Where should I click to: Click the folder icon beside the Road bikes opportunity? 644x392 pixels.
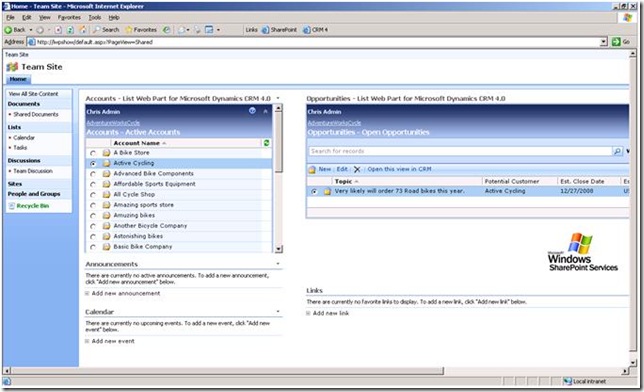pyautogui.click(x=327, y=191)
